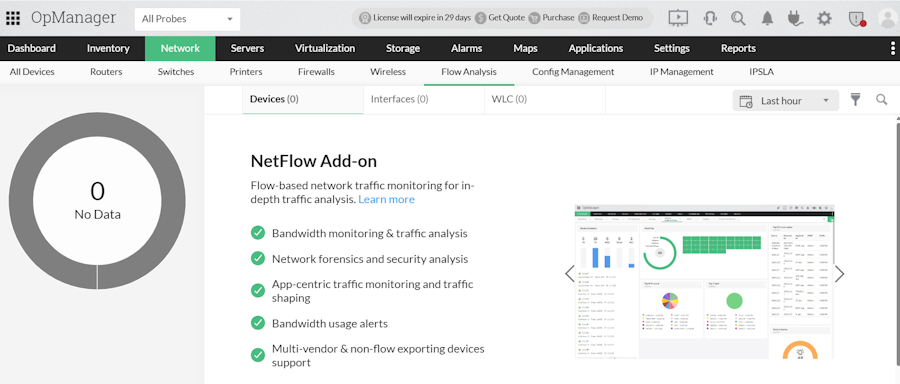Open the Reports menu
The height and width of the screenshot is (384, 900).
point(738,48)
